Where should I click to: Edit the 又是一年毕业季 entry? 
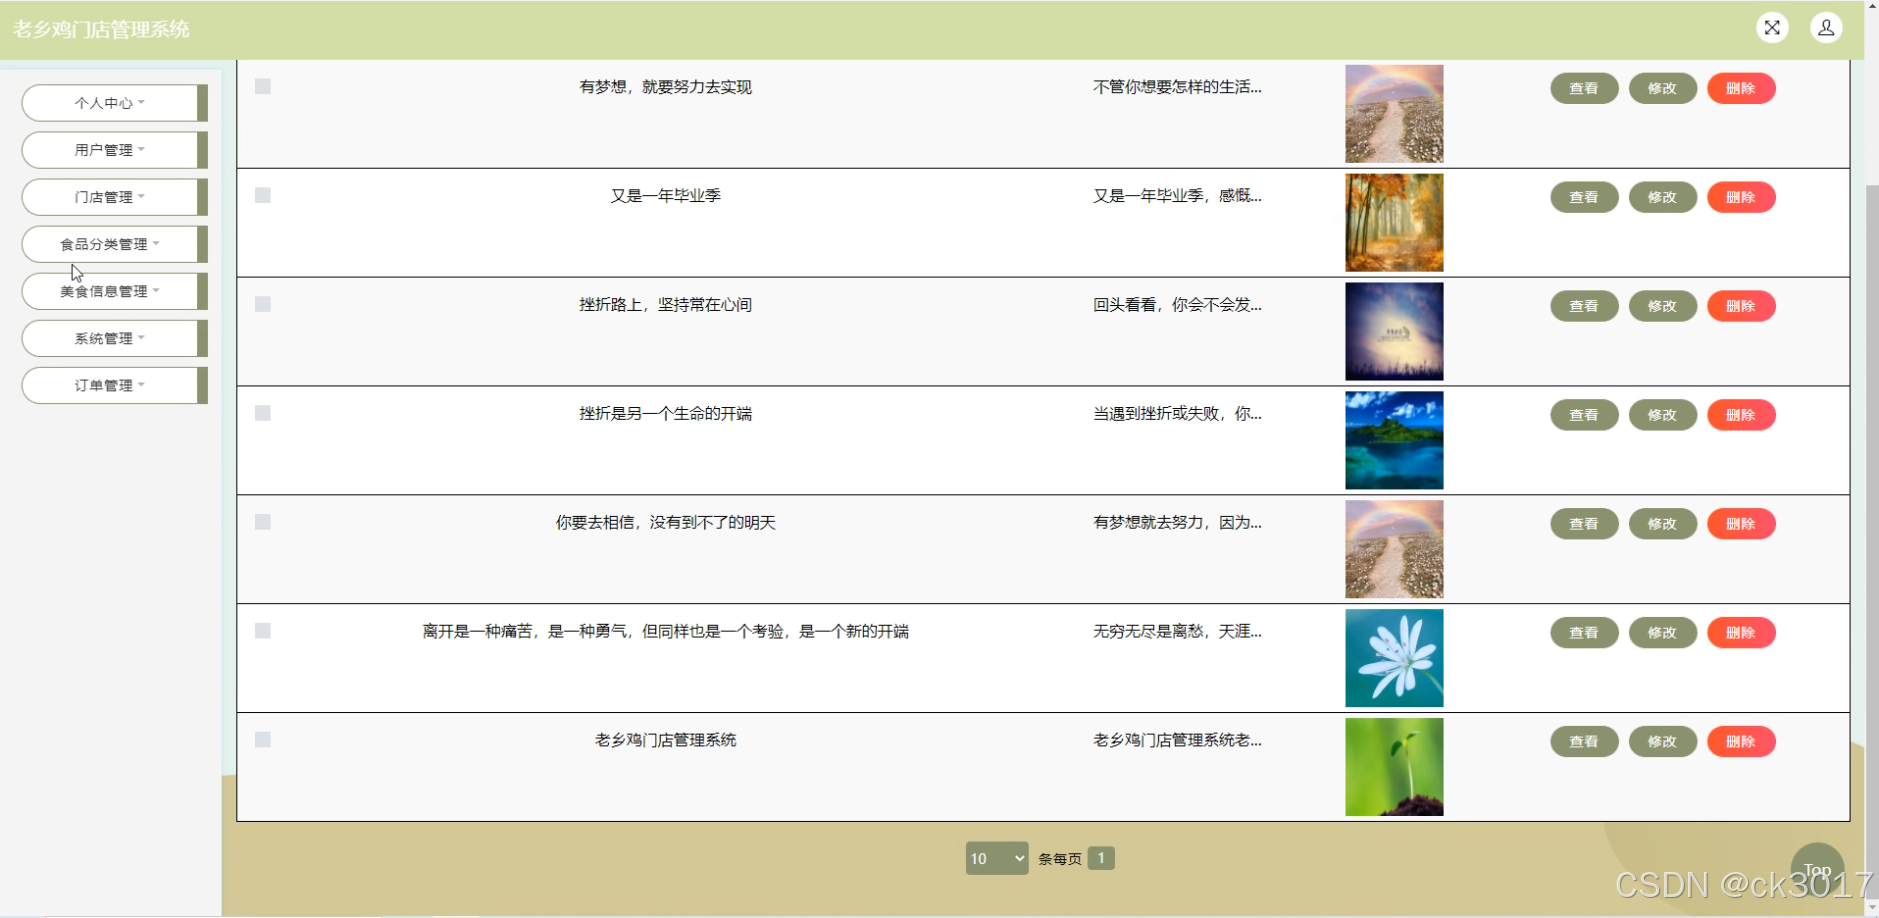tap(1663, 197)
